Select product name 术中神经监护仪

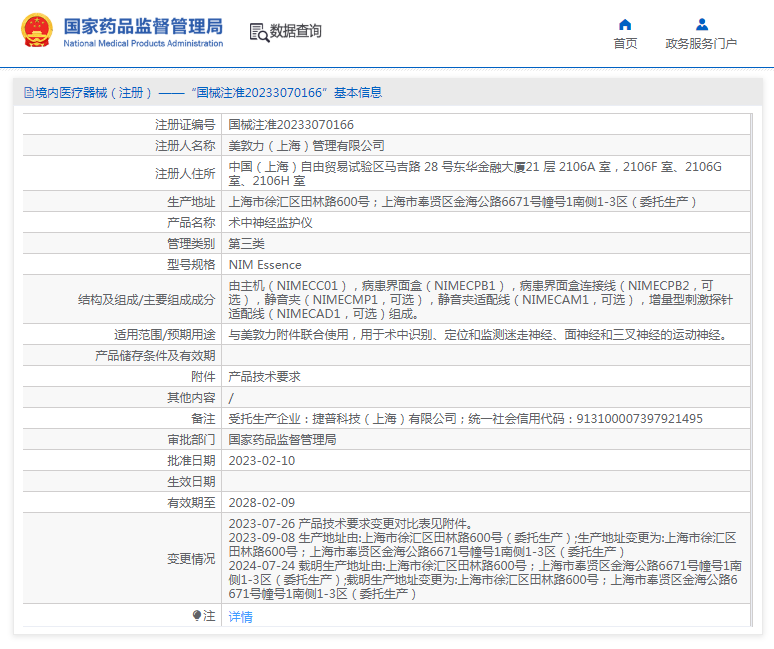point(270,223)
